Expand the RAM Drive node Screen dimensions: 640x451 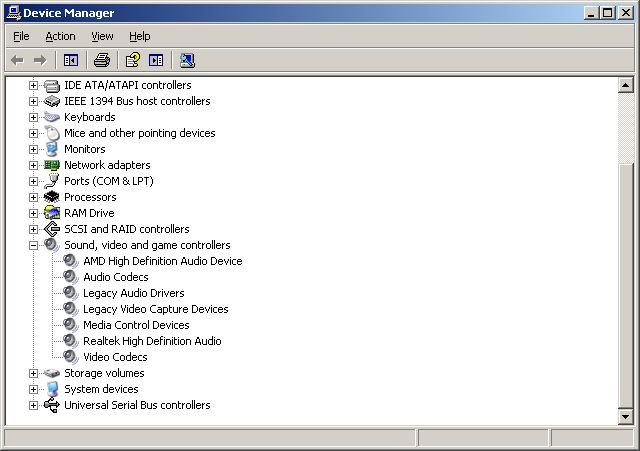click(33, 213)
